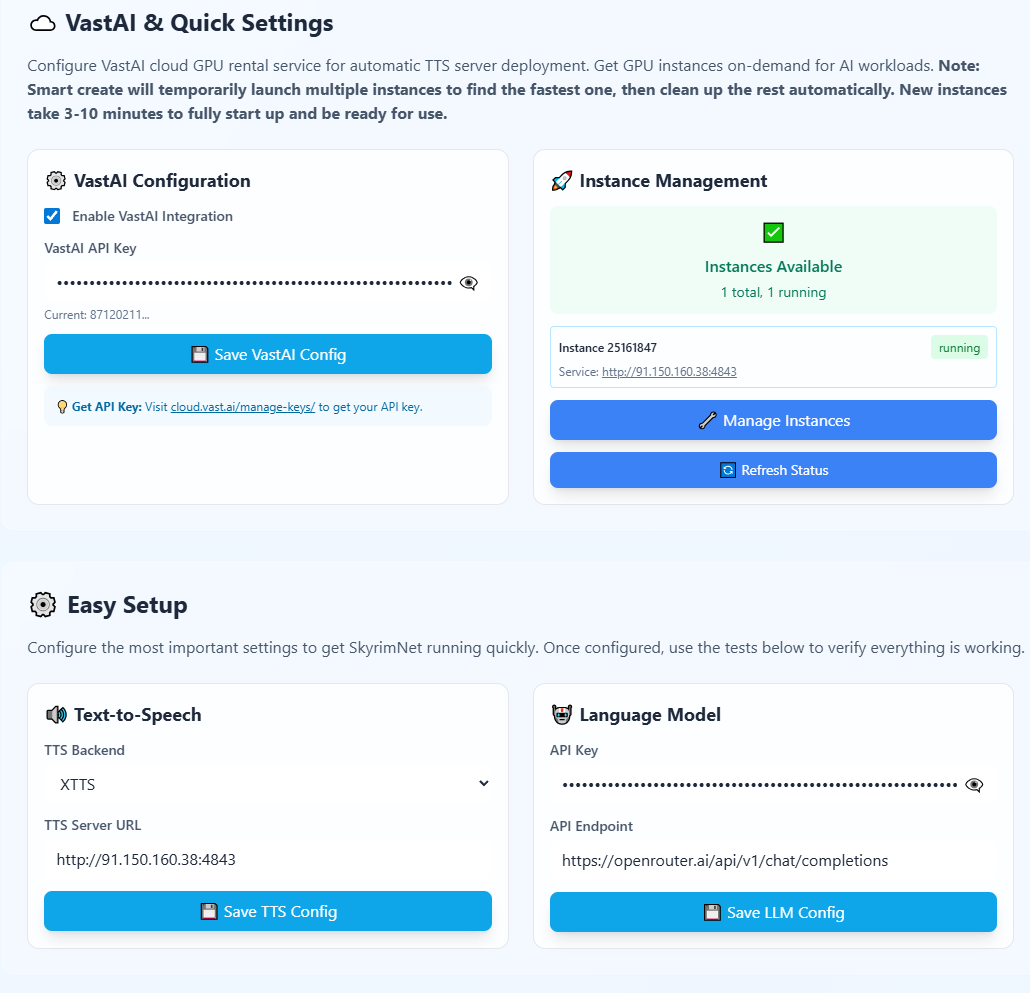Image resolution: width=1030 pixels, height=993 pixels.
Task: Open Manage Instances
Action: tap(773, 420)
